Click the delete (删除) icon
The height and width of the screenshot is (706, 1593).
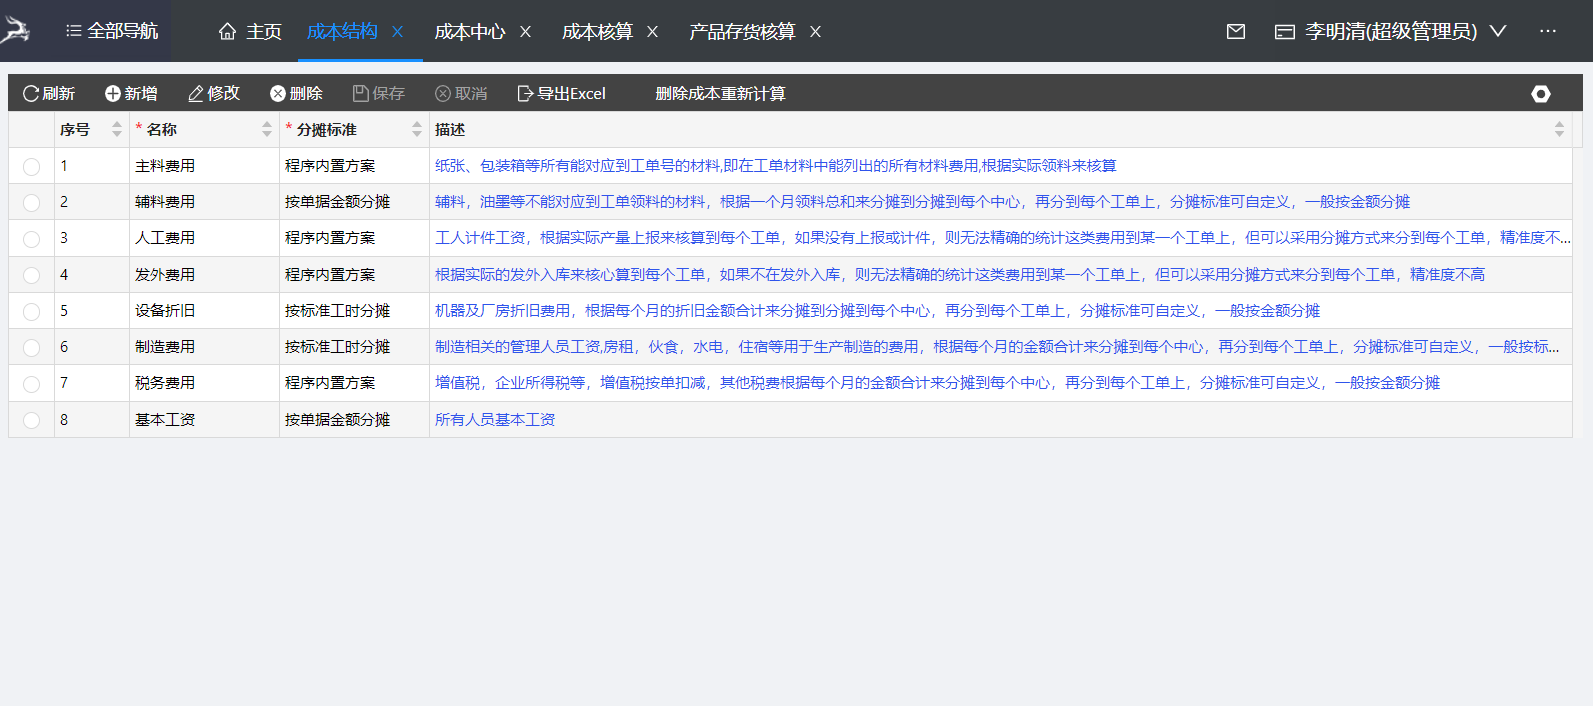[x=278, y=94]
